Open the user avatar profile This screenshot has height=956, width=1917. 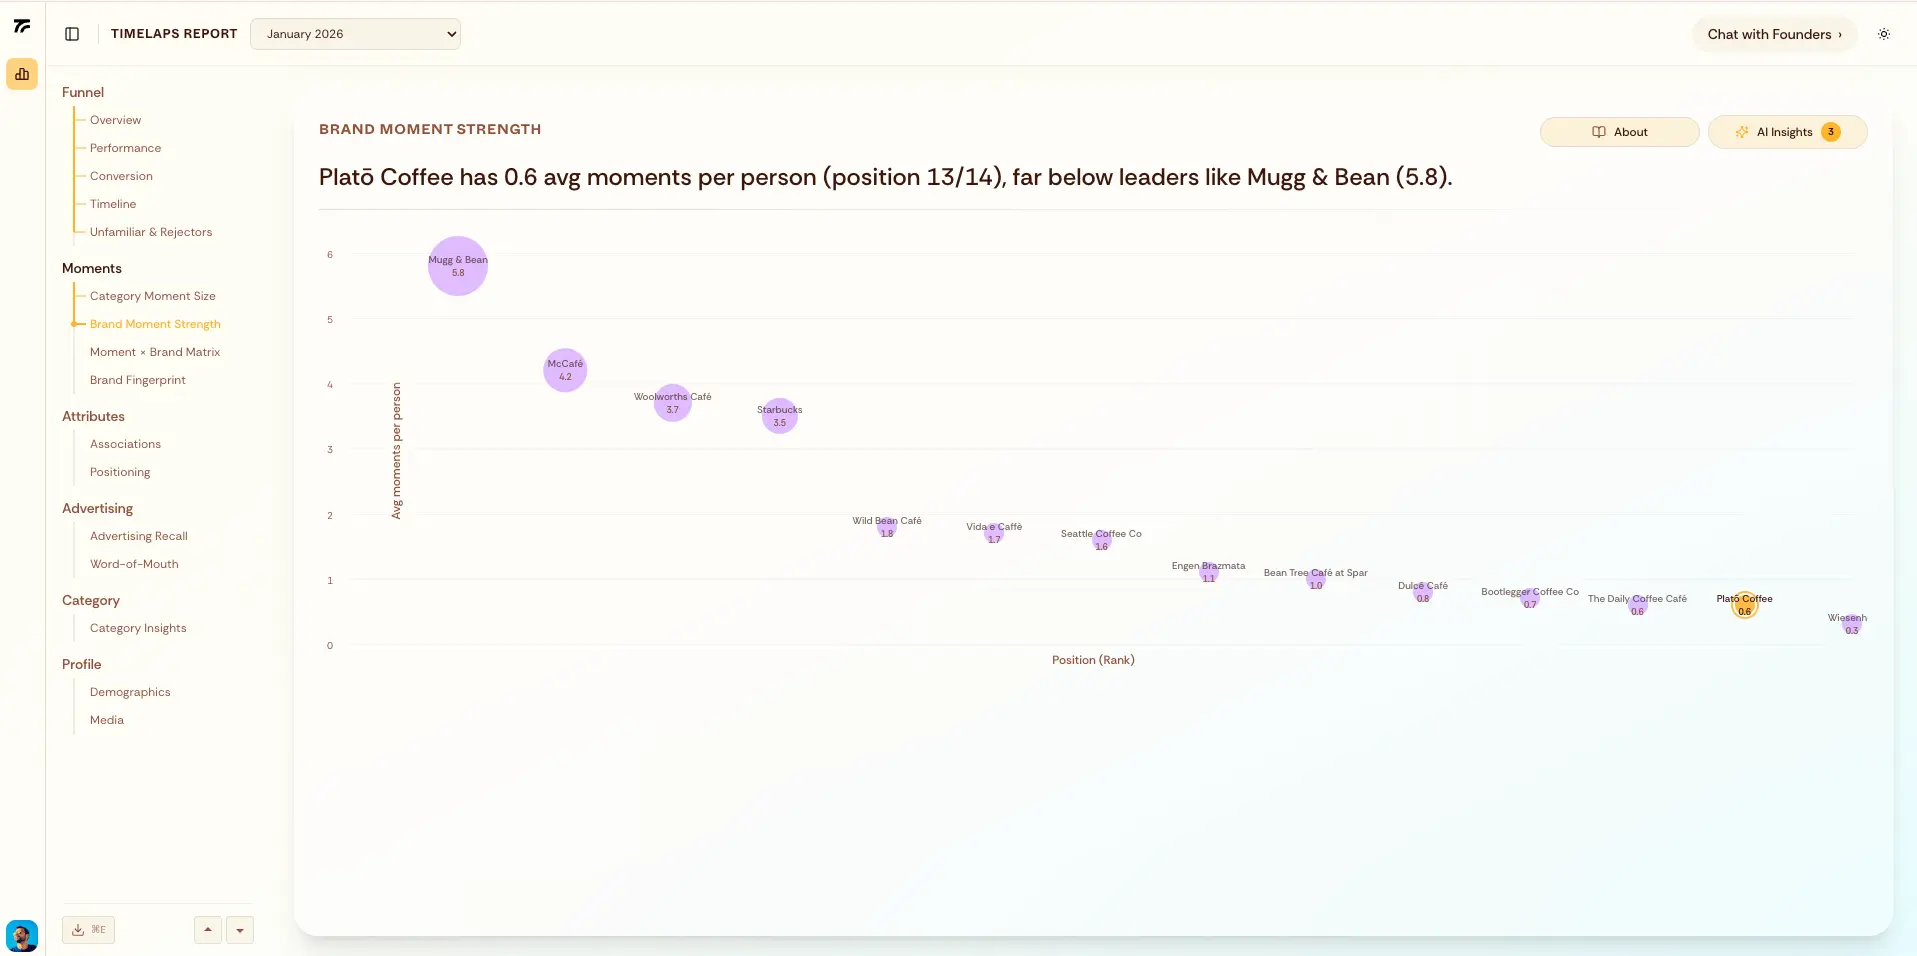22,936
